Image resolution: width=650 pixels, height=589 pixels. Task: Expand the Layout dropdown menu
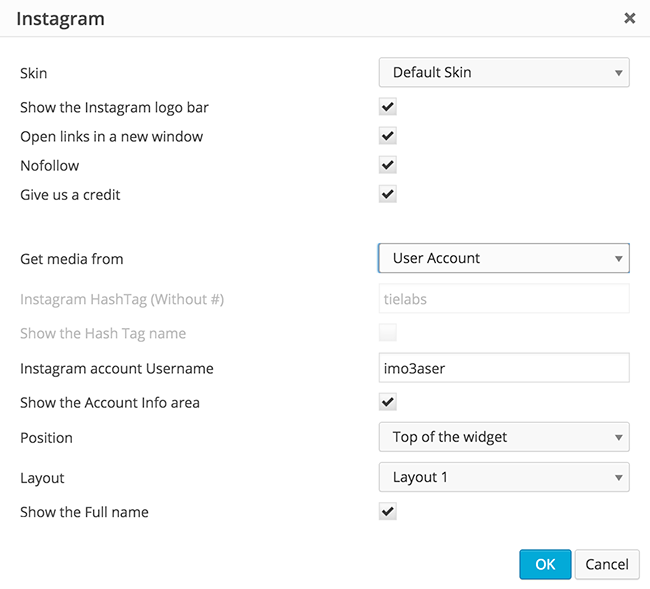(x=503, y=477)
